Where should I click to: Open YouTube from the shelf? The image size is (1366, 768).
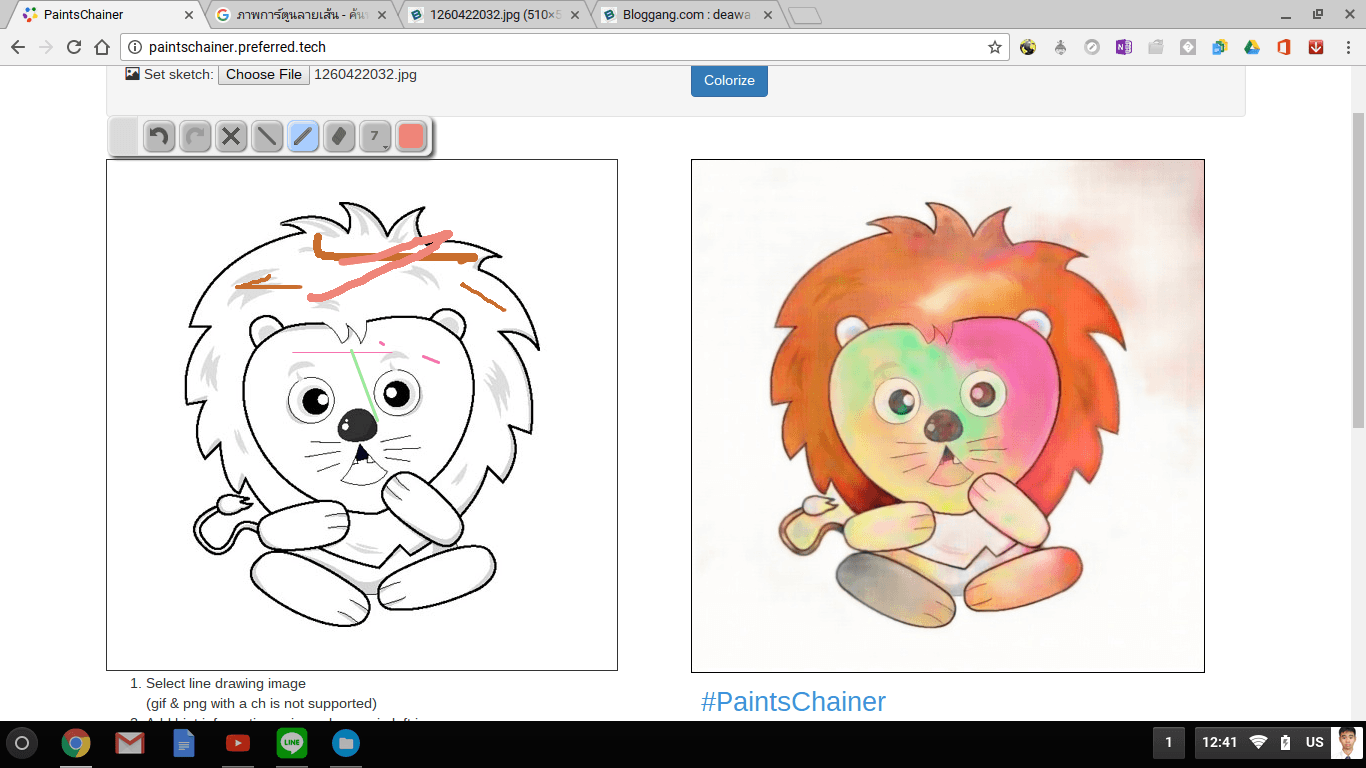pyautogui.click(x=238, y=743)
